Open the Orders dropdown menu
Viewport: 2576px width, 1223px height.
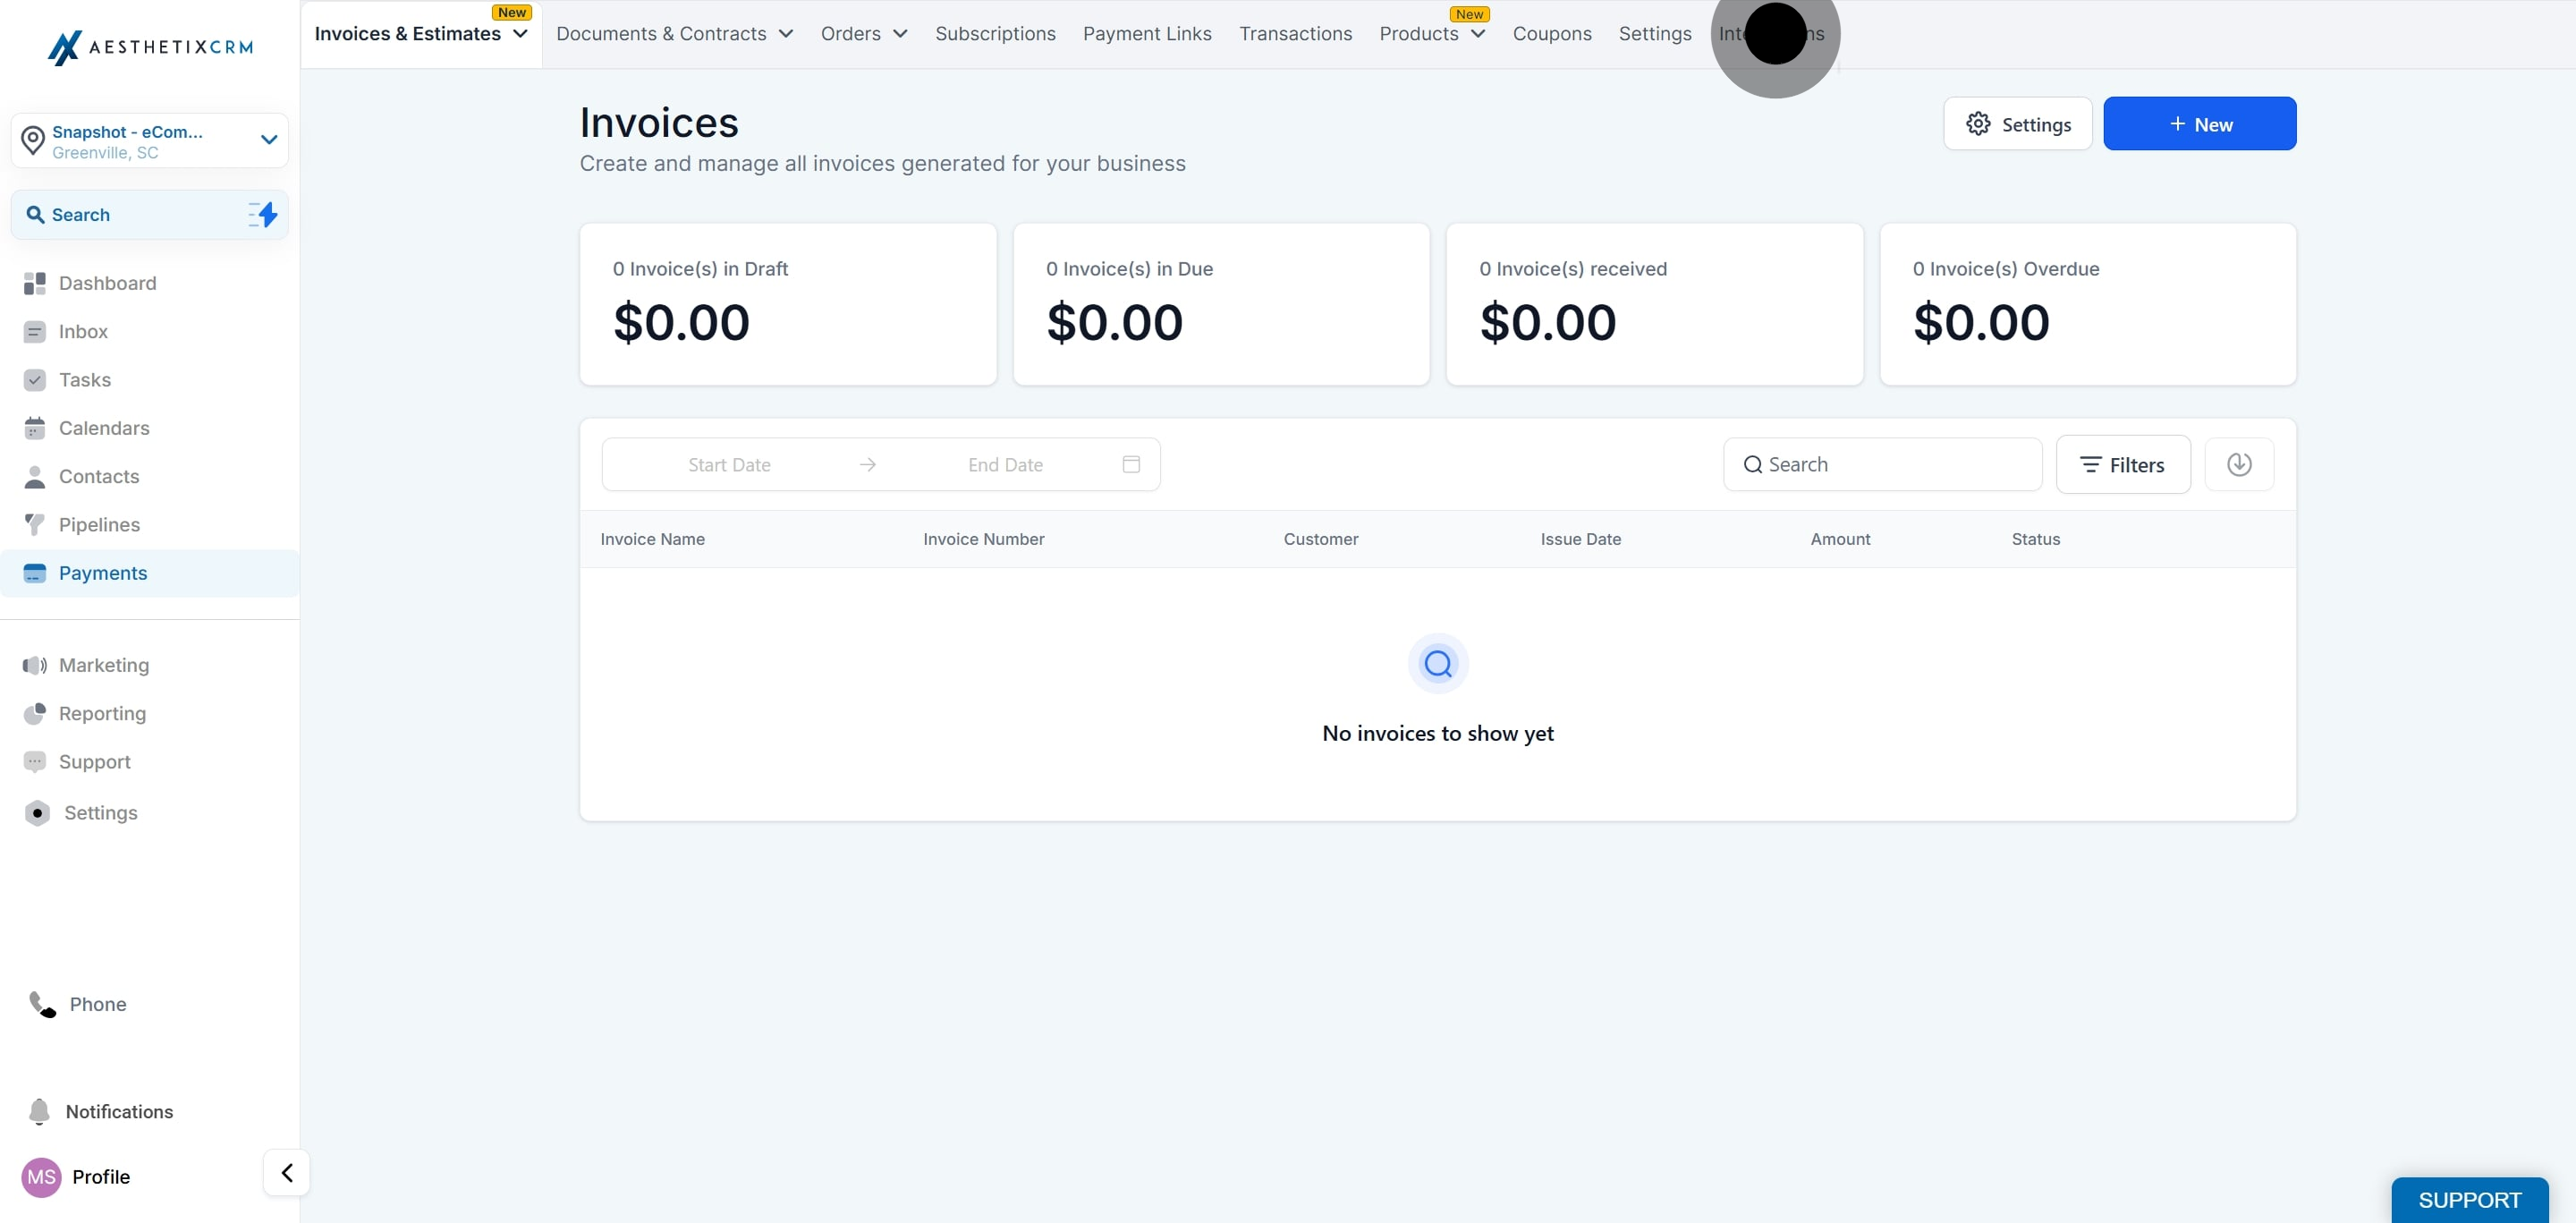point(863,33)
